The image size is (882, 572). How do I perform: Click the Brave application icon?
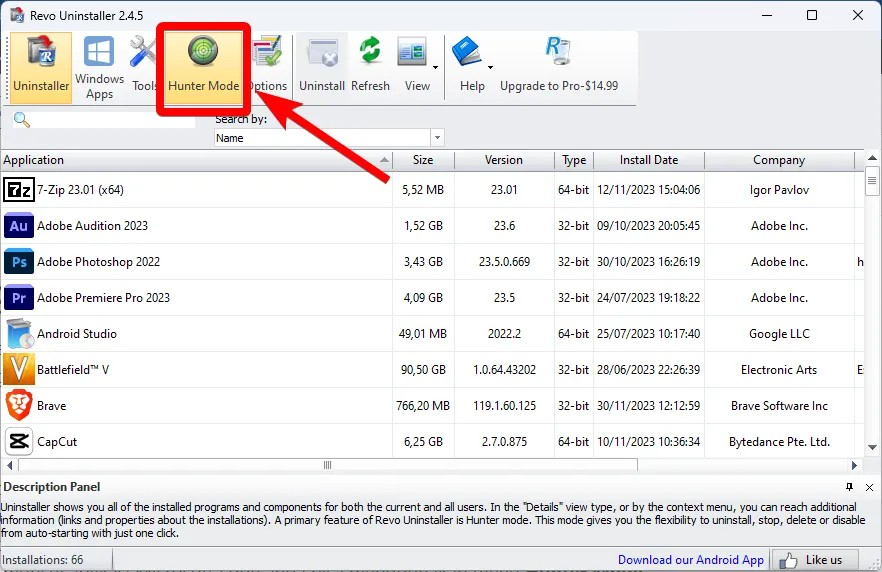tap(19, 406)
